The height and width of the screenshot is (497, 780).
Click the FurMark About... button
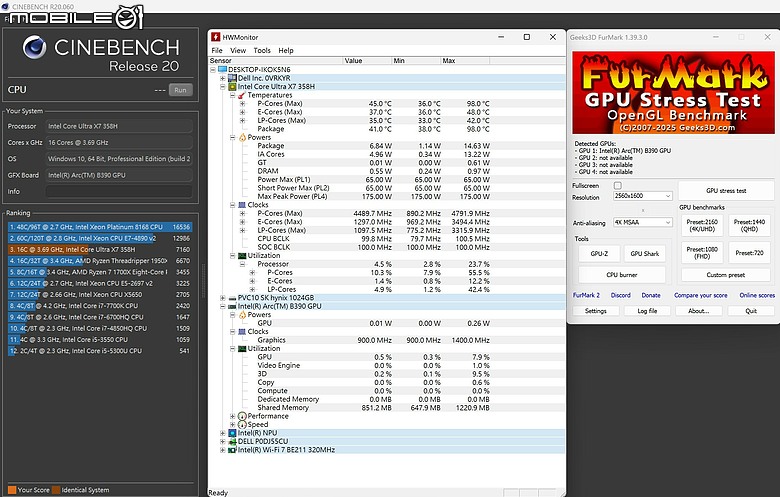[x=698, y=311]
